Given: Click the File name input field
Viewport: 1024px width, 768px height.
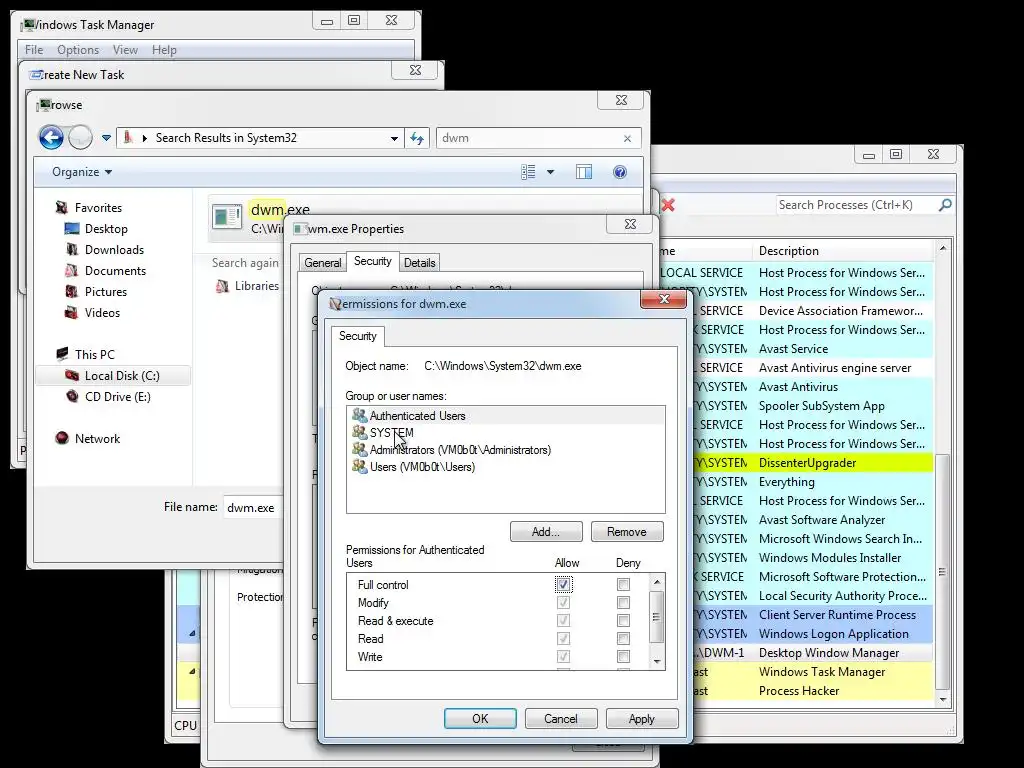Looking at the screenshot, I should 253,507.
